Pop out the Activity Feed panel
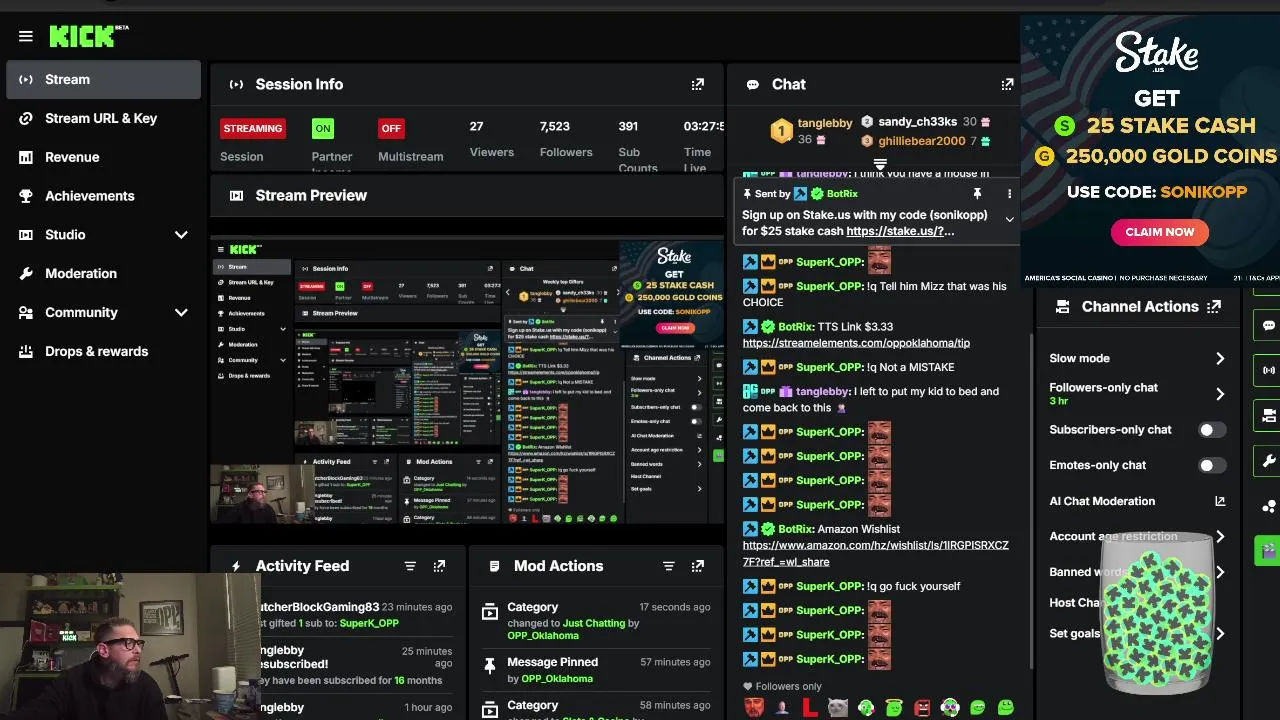 click(x=439, y=566)
